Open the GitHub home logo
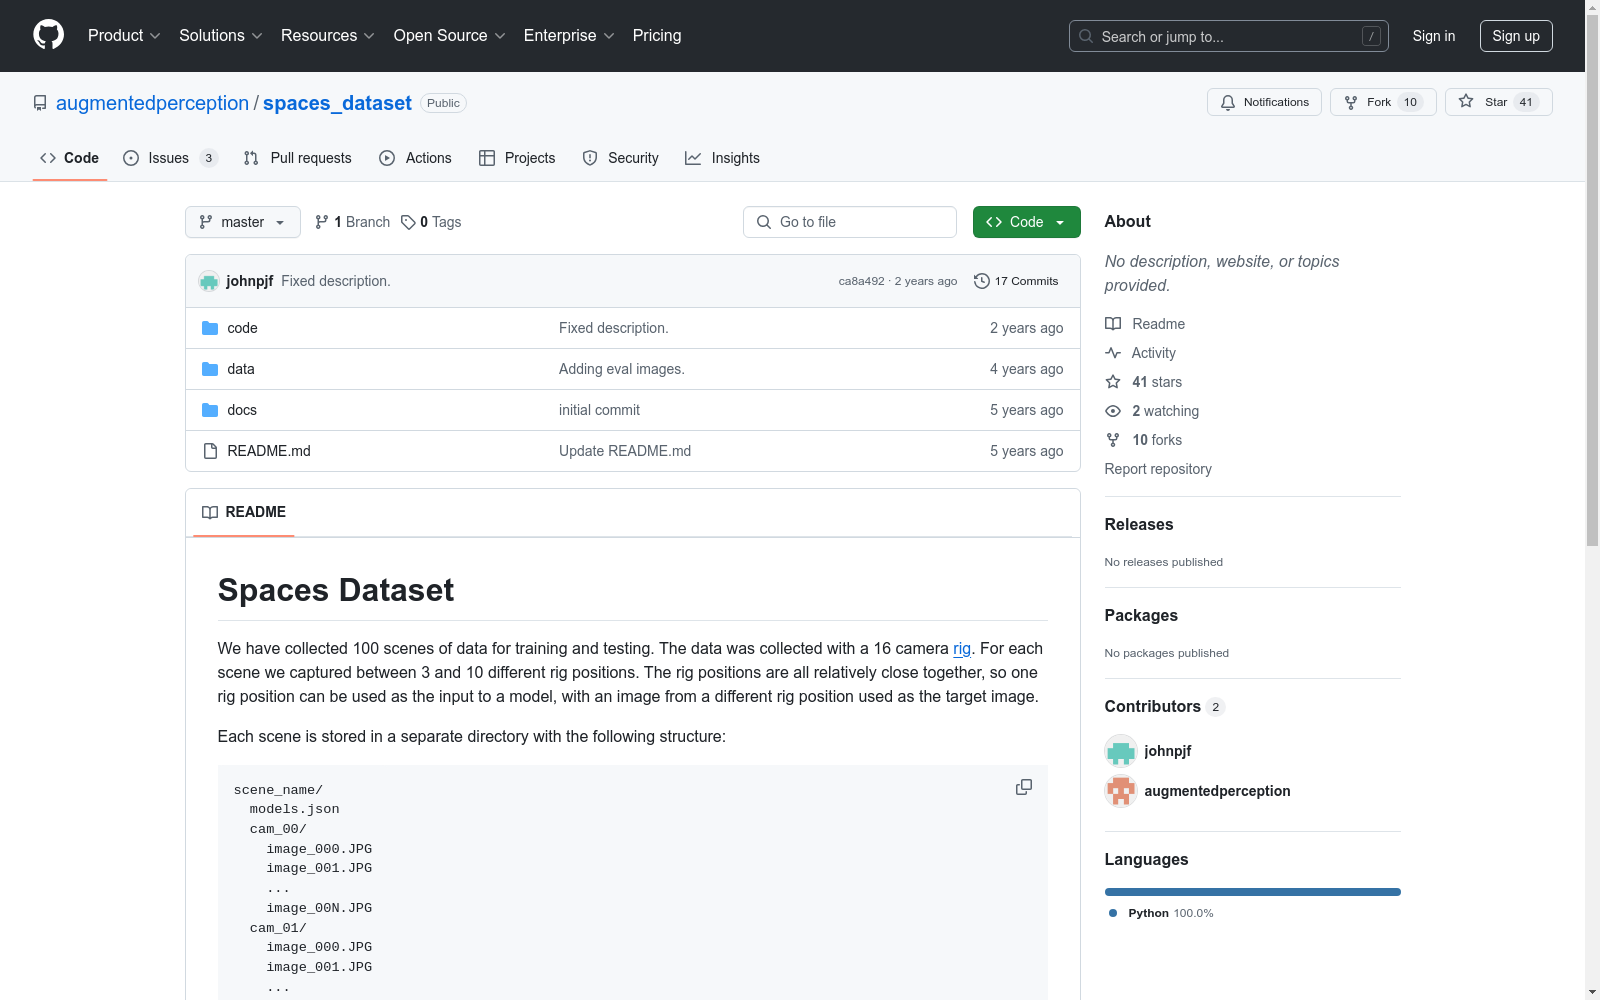Image resolution: width=1600 pixels, height=1000 pixels. 48,35
